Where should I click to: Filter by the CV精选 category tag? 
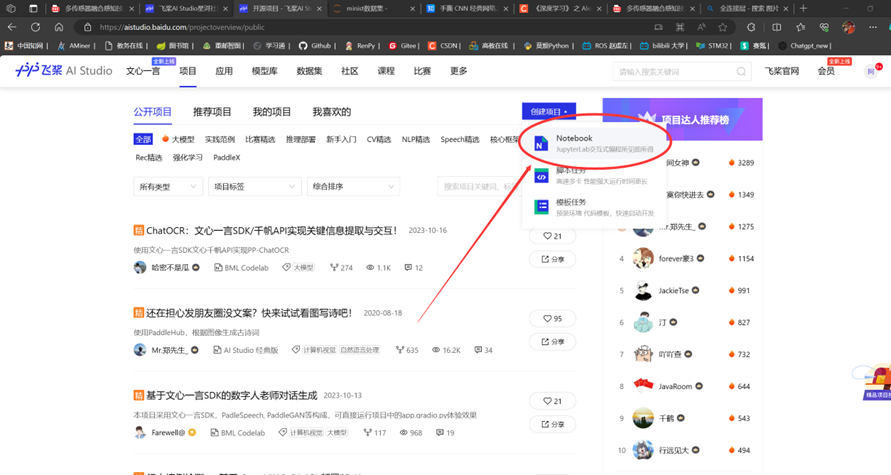(x=378, y=139)
